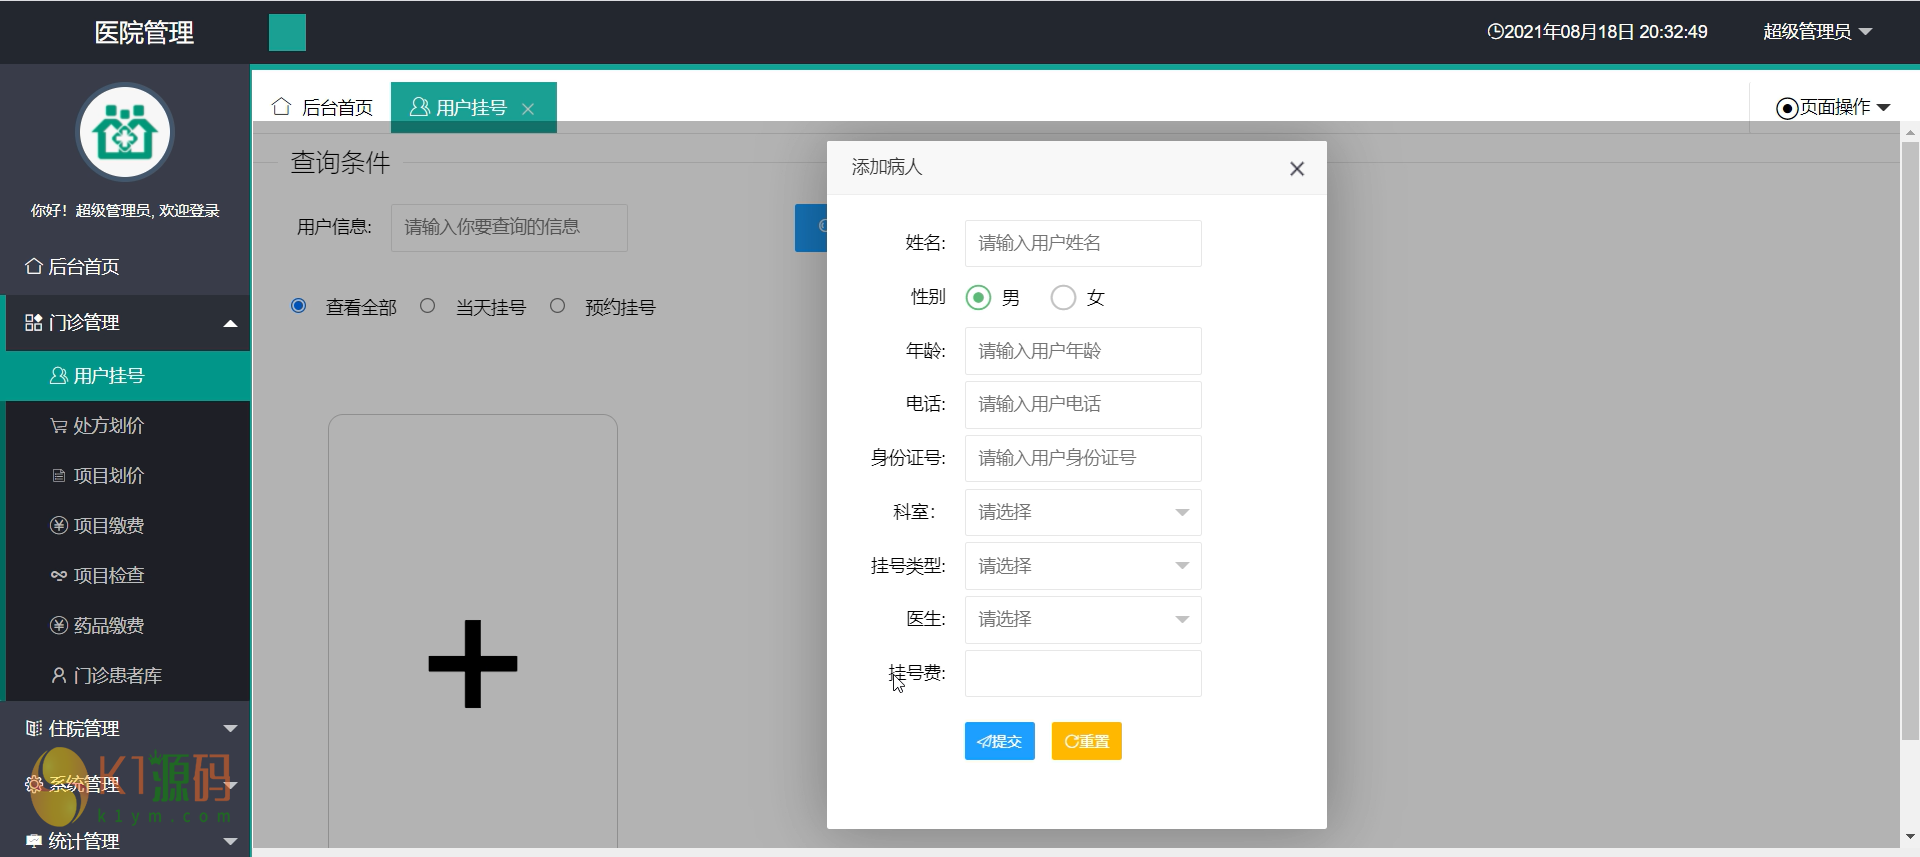Click the teal sidebar collapse square icon

coord(287,33)
